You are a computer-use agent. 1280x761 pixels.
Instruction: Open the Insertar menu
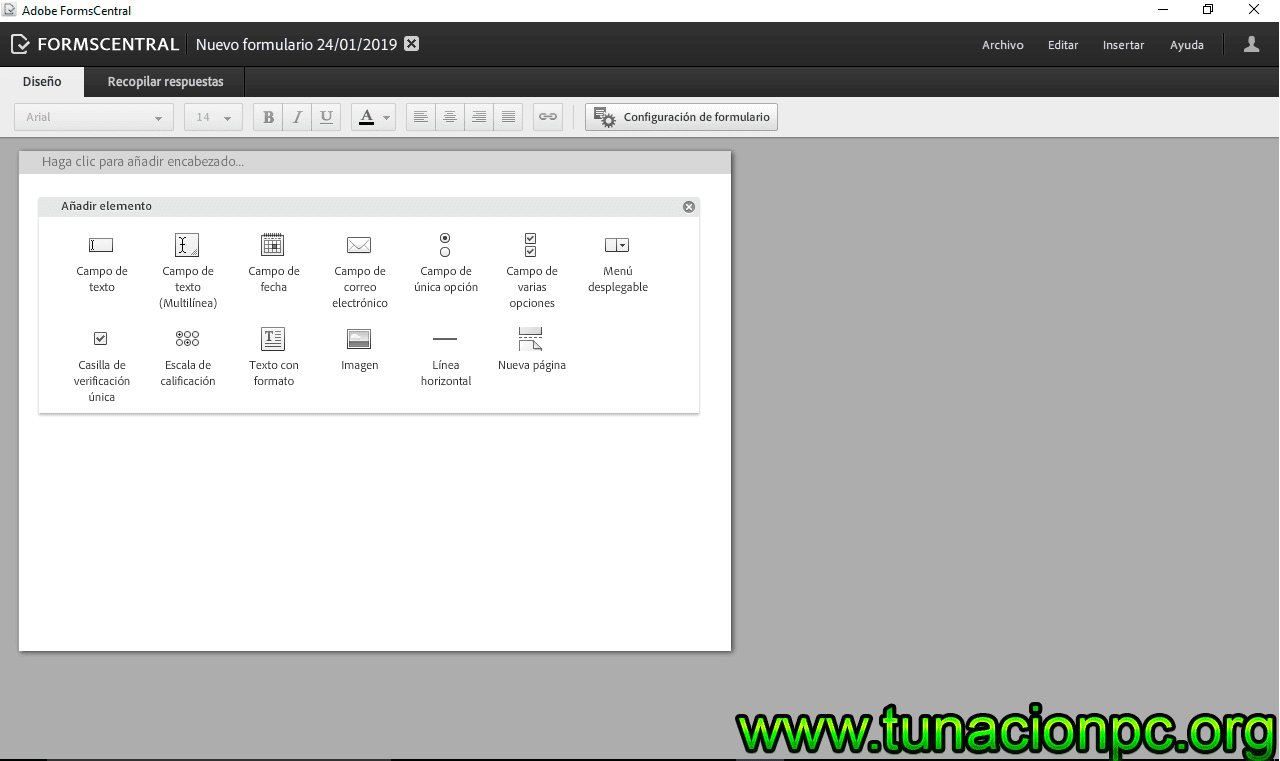(x=1123, y=45)
